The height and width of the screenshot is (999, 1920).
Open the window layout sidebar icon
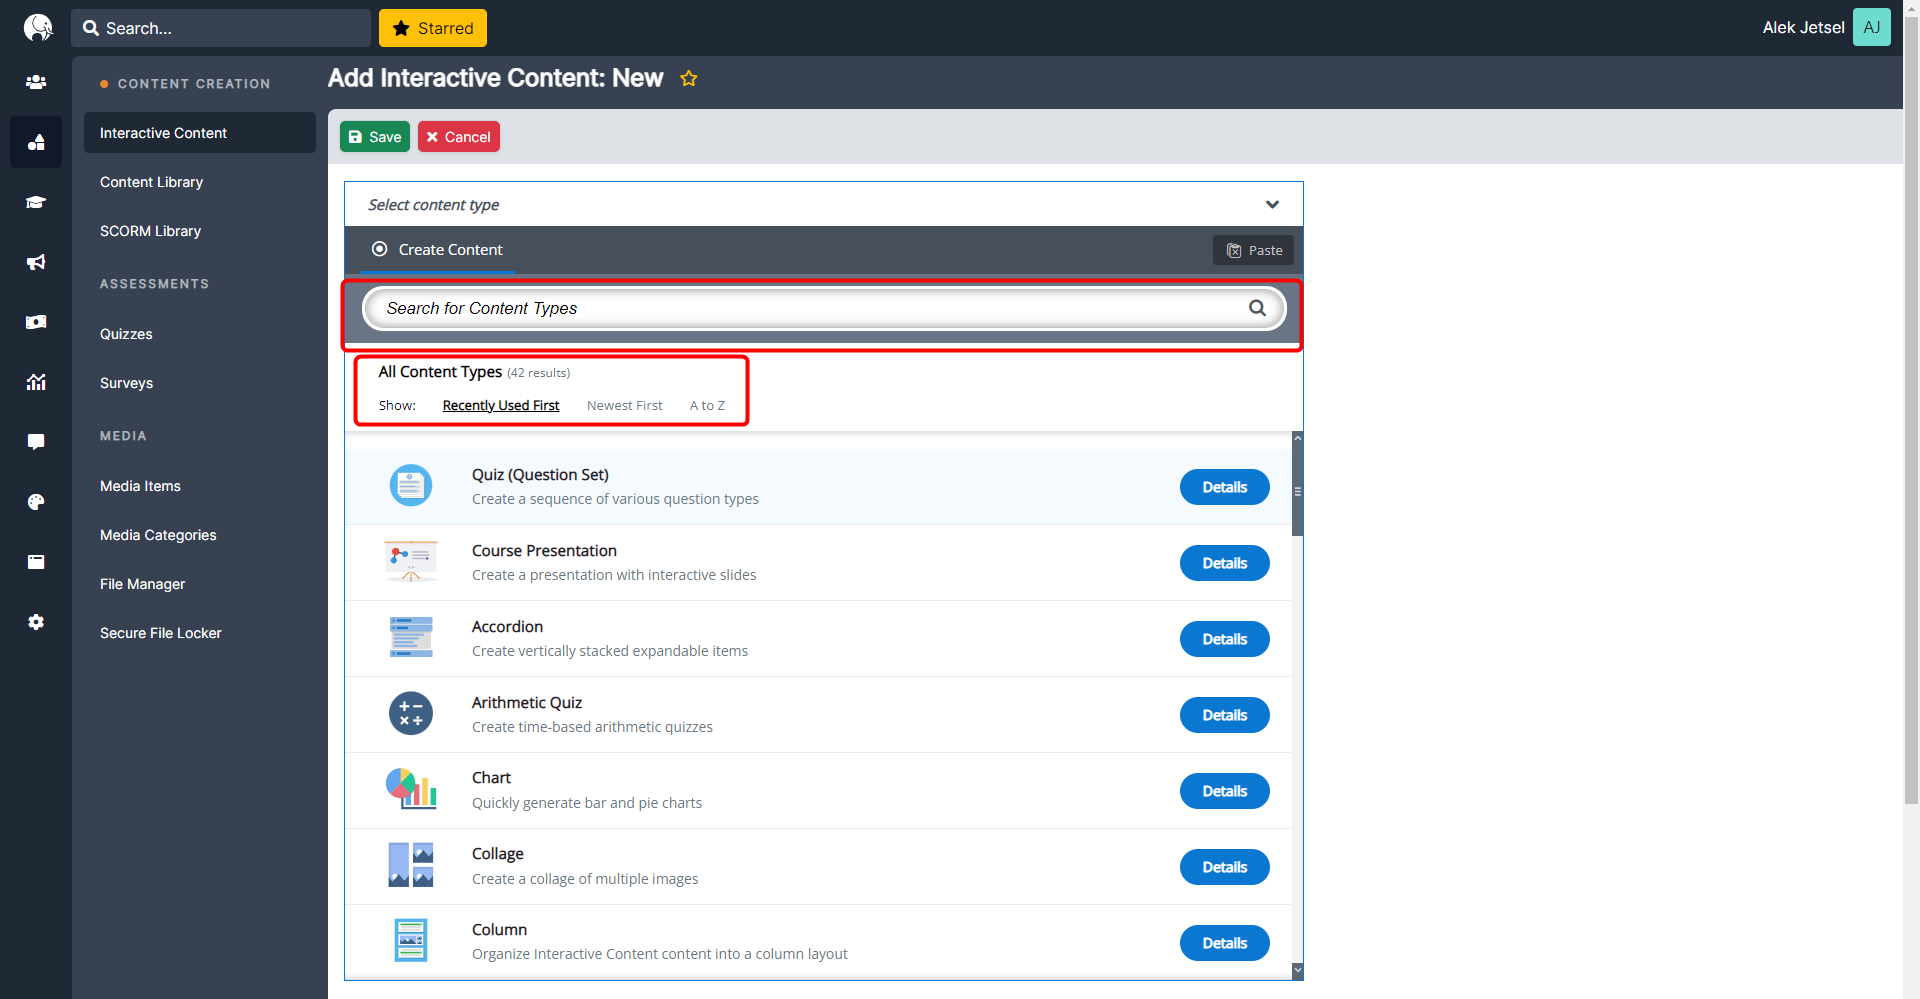(36, 562)
